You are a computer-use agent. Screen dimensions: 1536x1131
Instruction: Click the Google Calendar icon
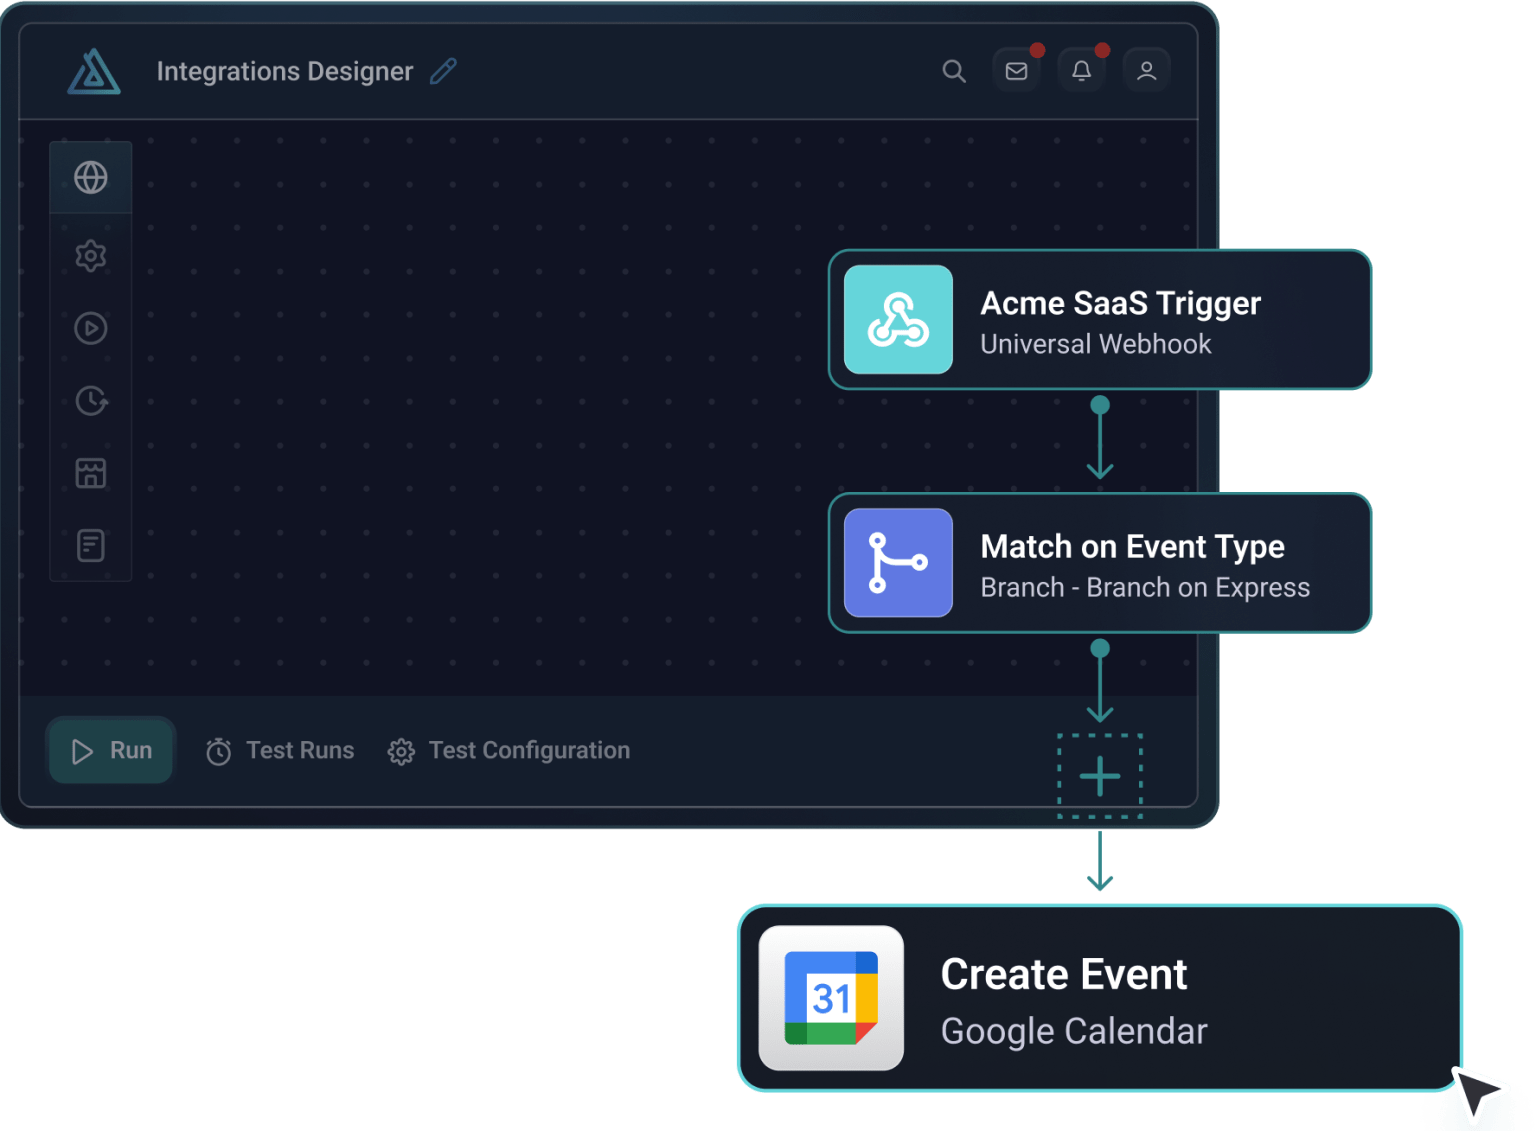click(831, 998)
